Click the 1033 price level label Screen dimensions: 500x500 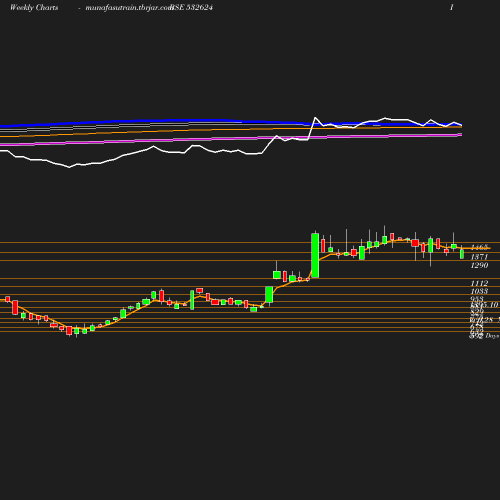[479, 291]
